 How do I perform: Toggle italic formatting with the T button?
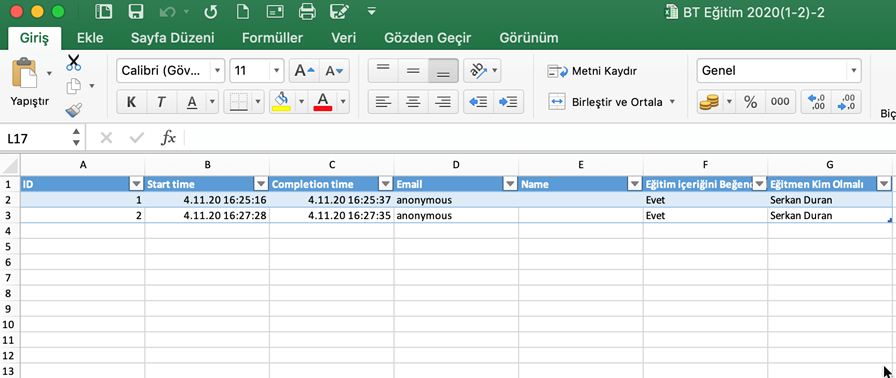pos(161,102)
